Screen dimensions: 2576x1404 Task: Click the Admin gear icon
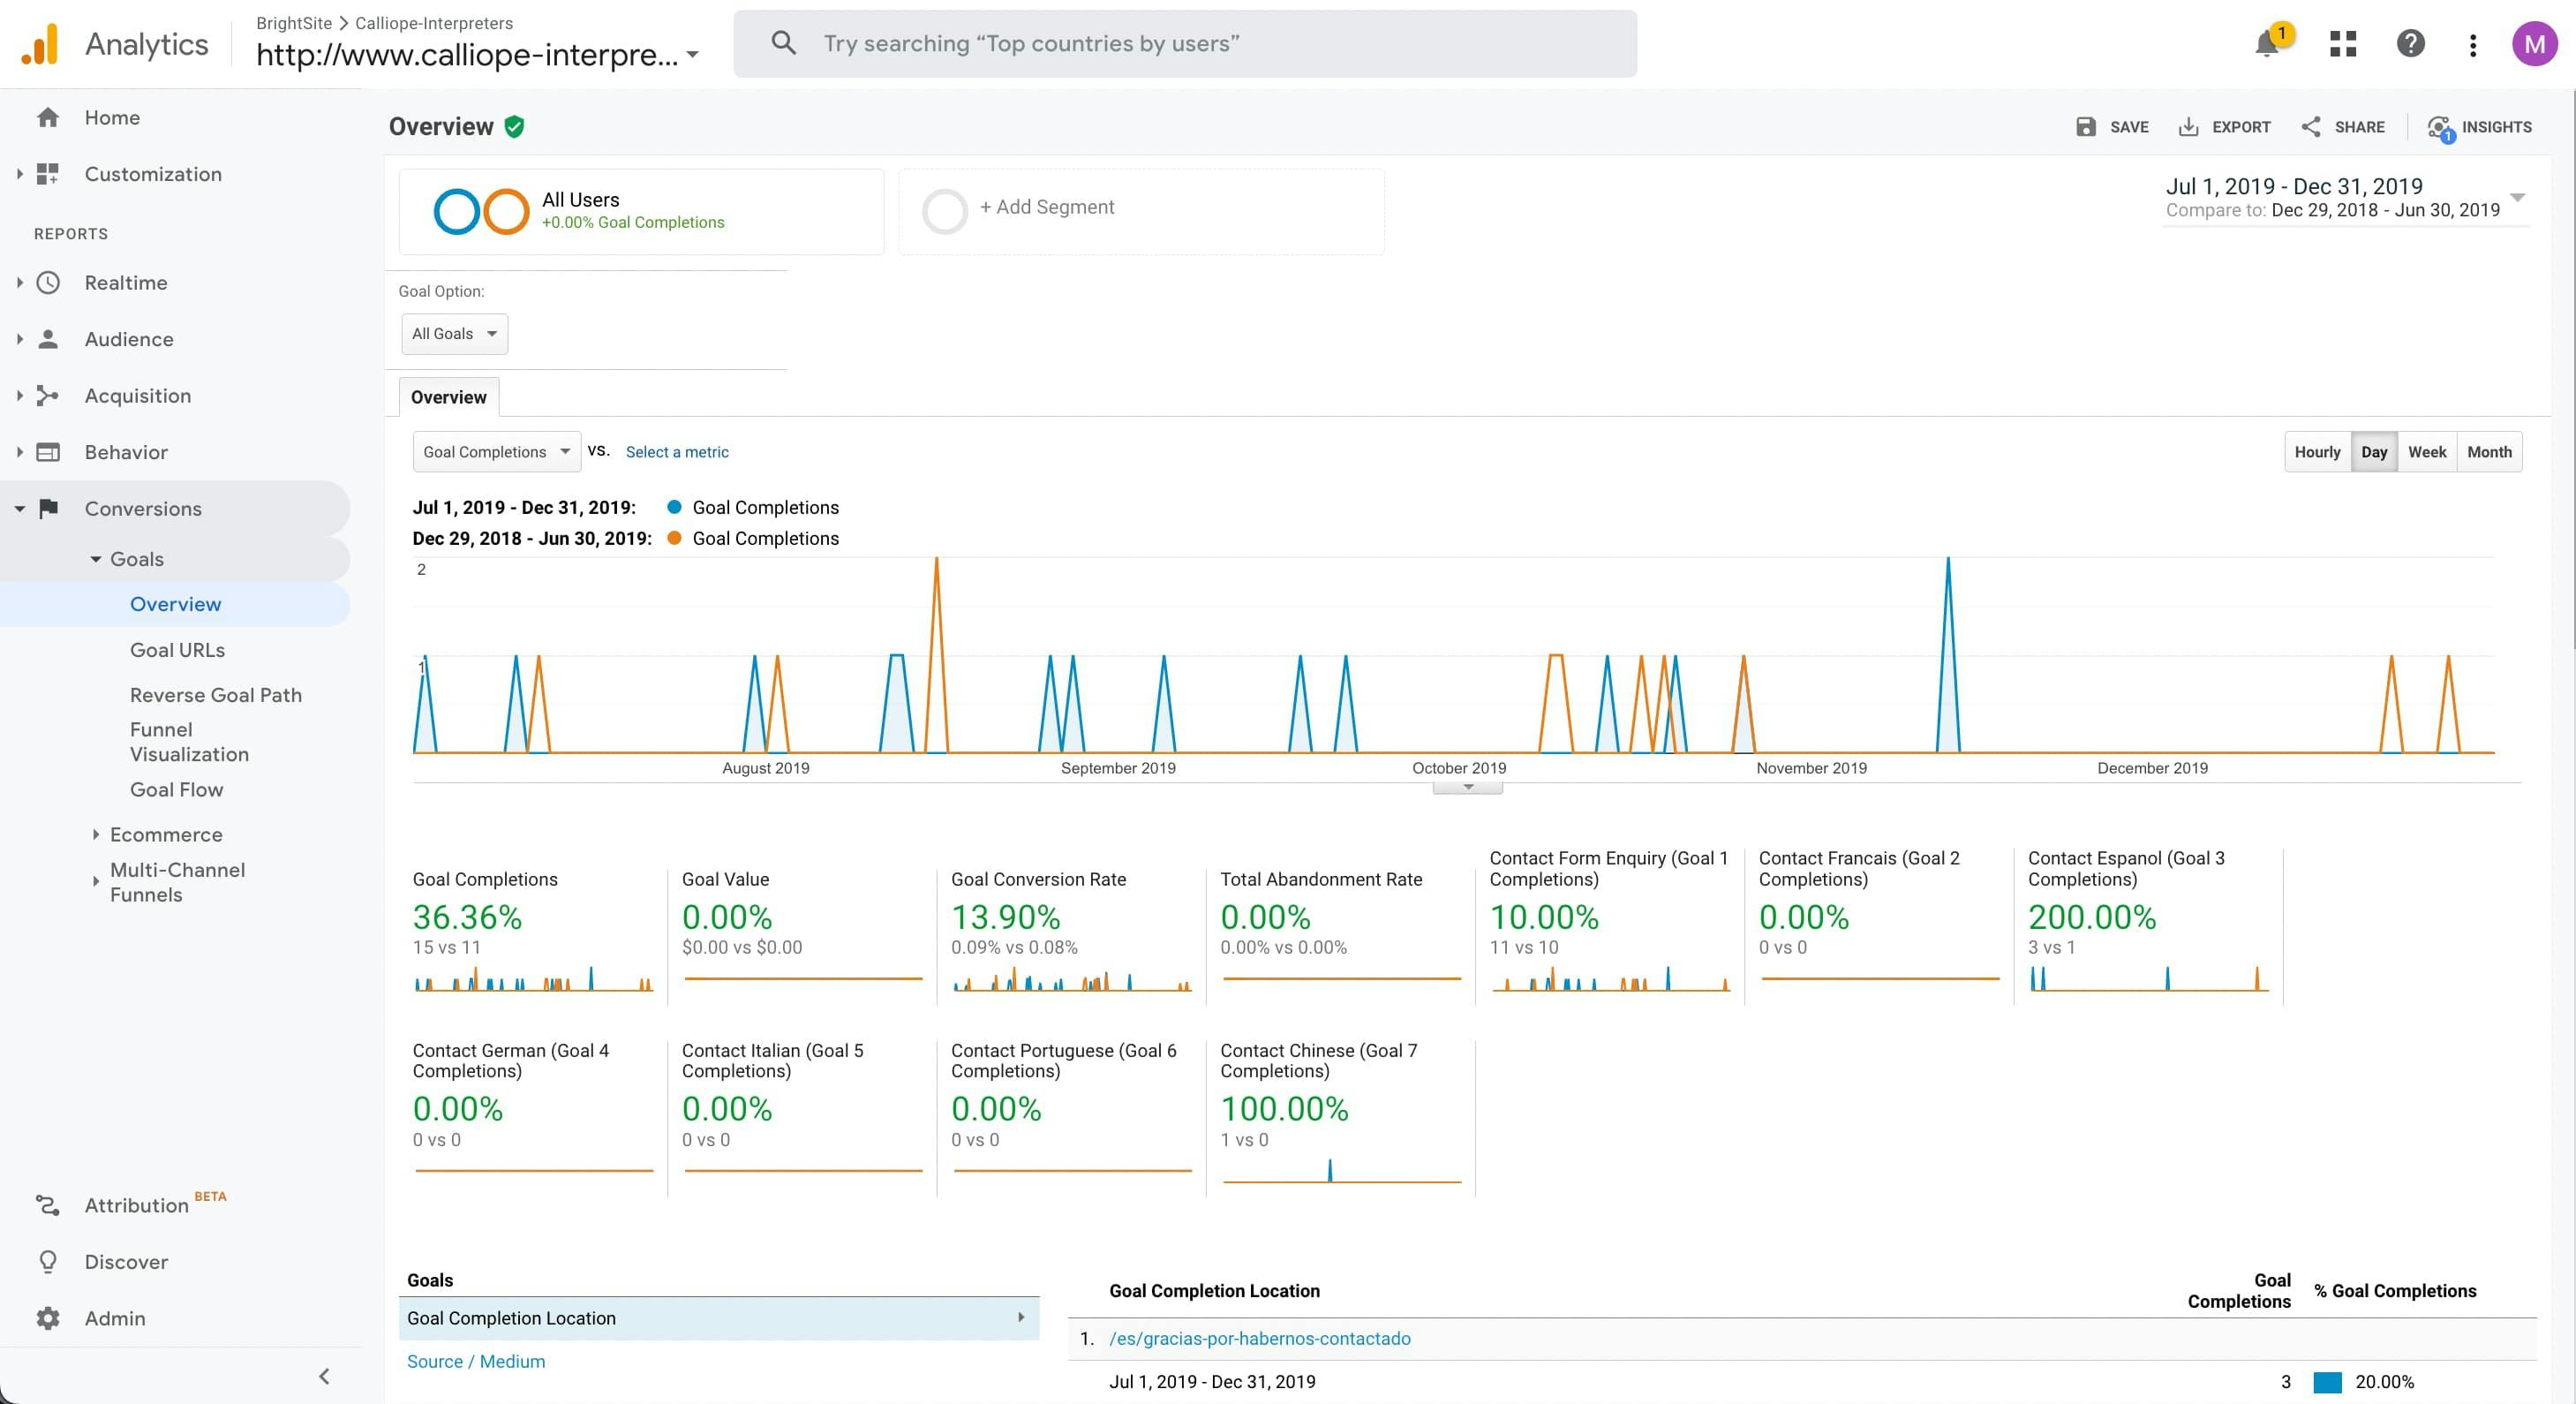coord(47,1318)
